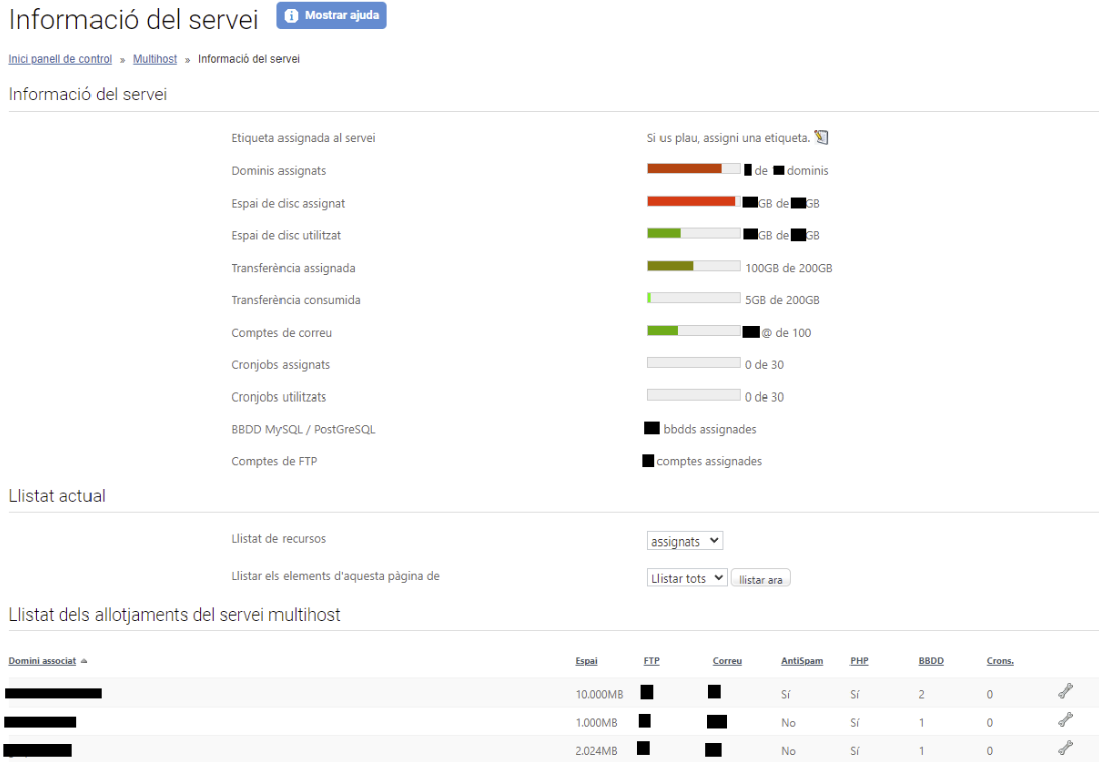Sort by the 'BBDD' column header
The image size is (1099, 762).
point(930,661)
